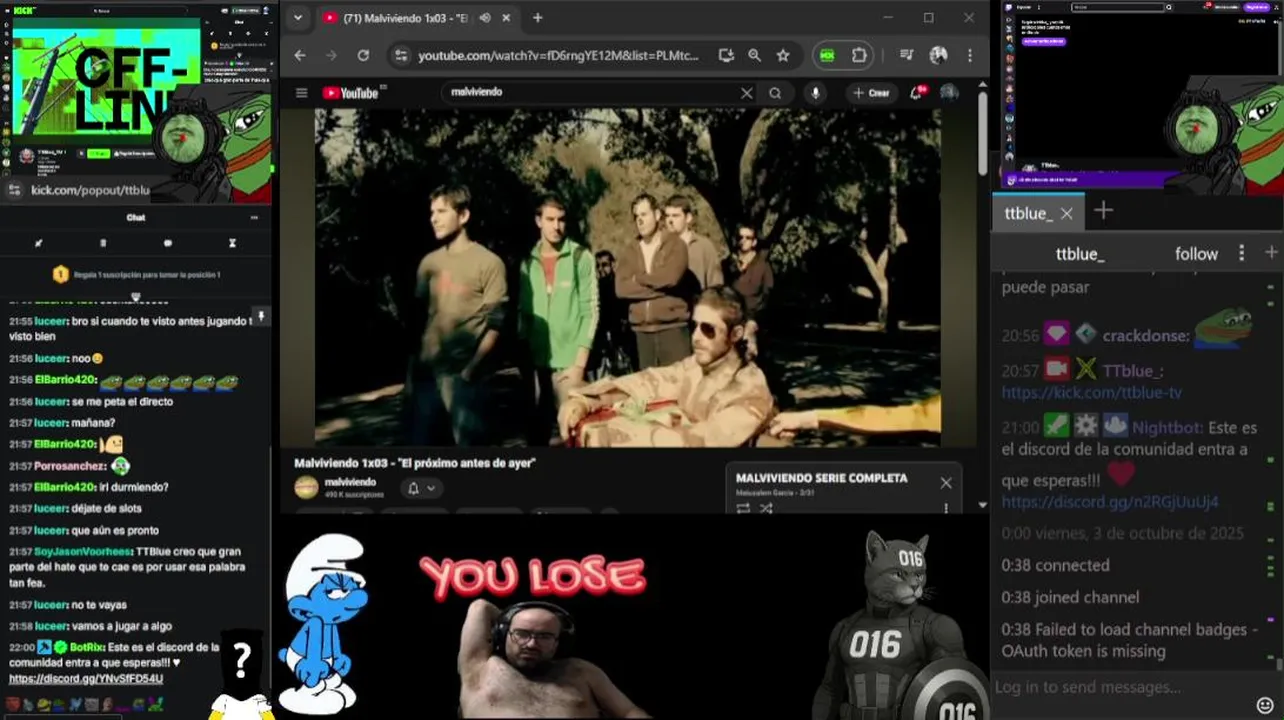1284x720 pixels.
Task: Open media controls in Chrome toolbar
Action: (906, 56)
